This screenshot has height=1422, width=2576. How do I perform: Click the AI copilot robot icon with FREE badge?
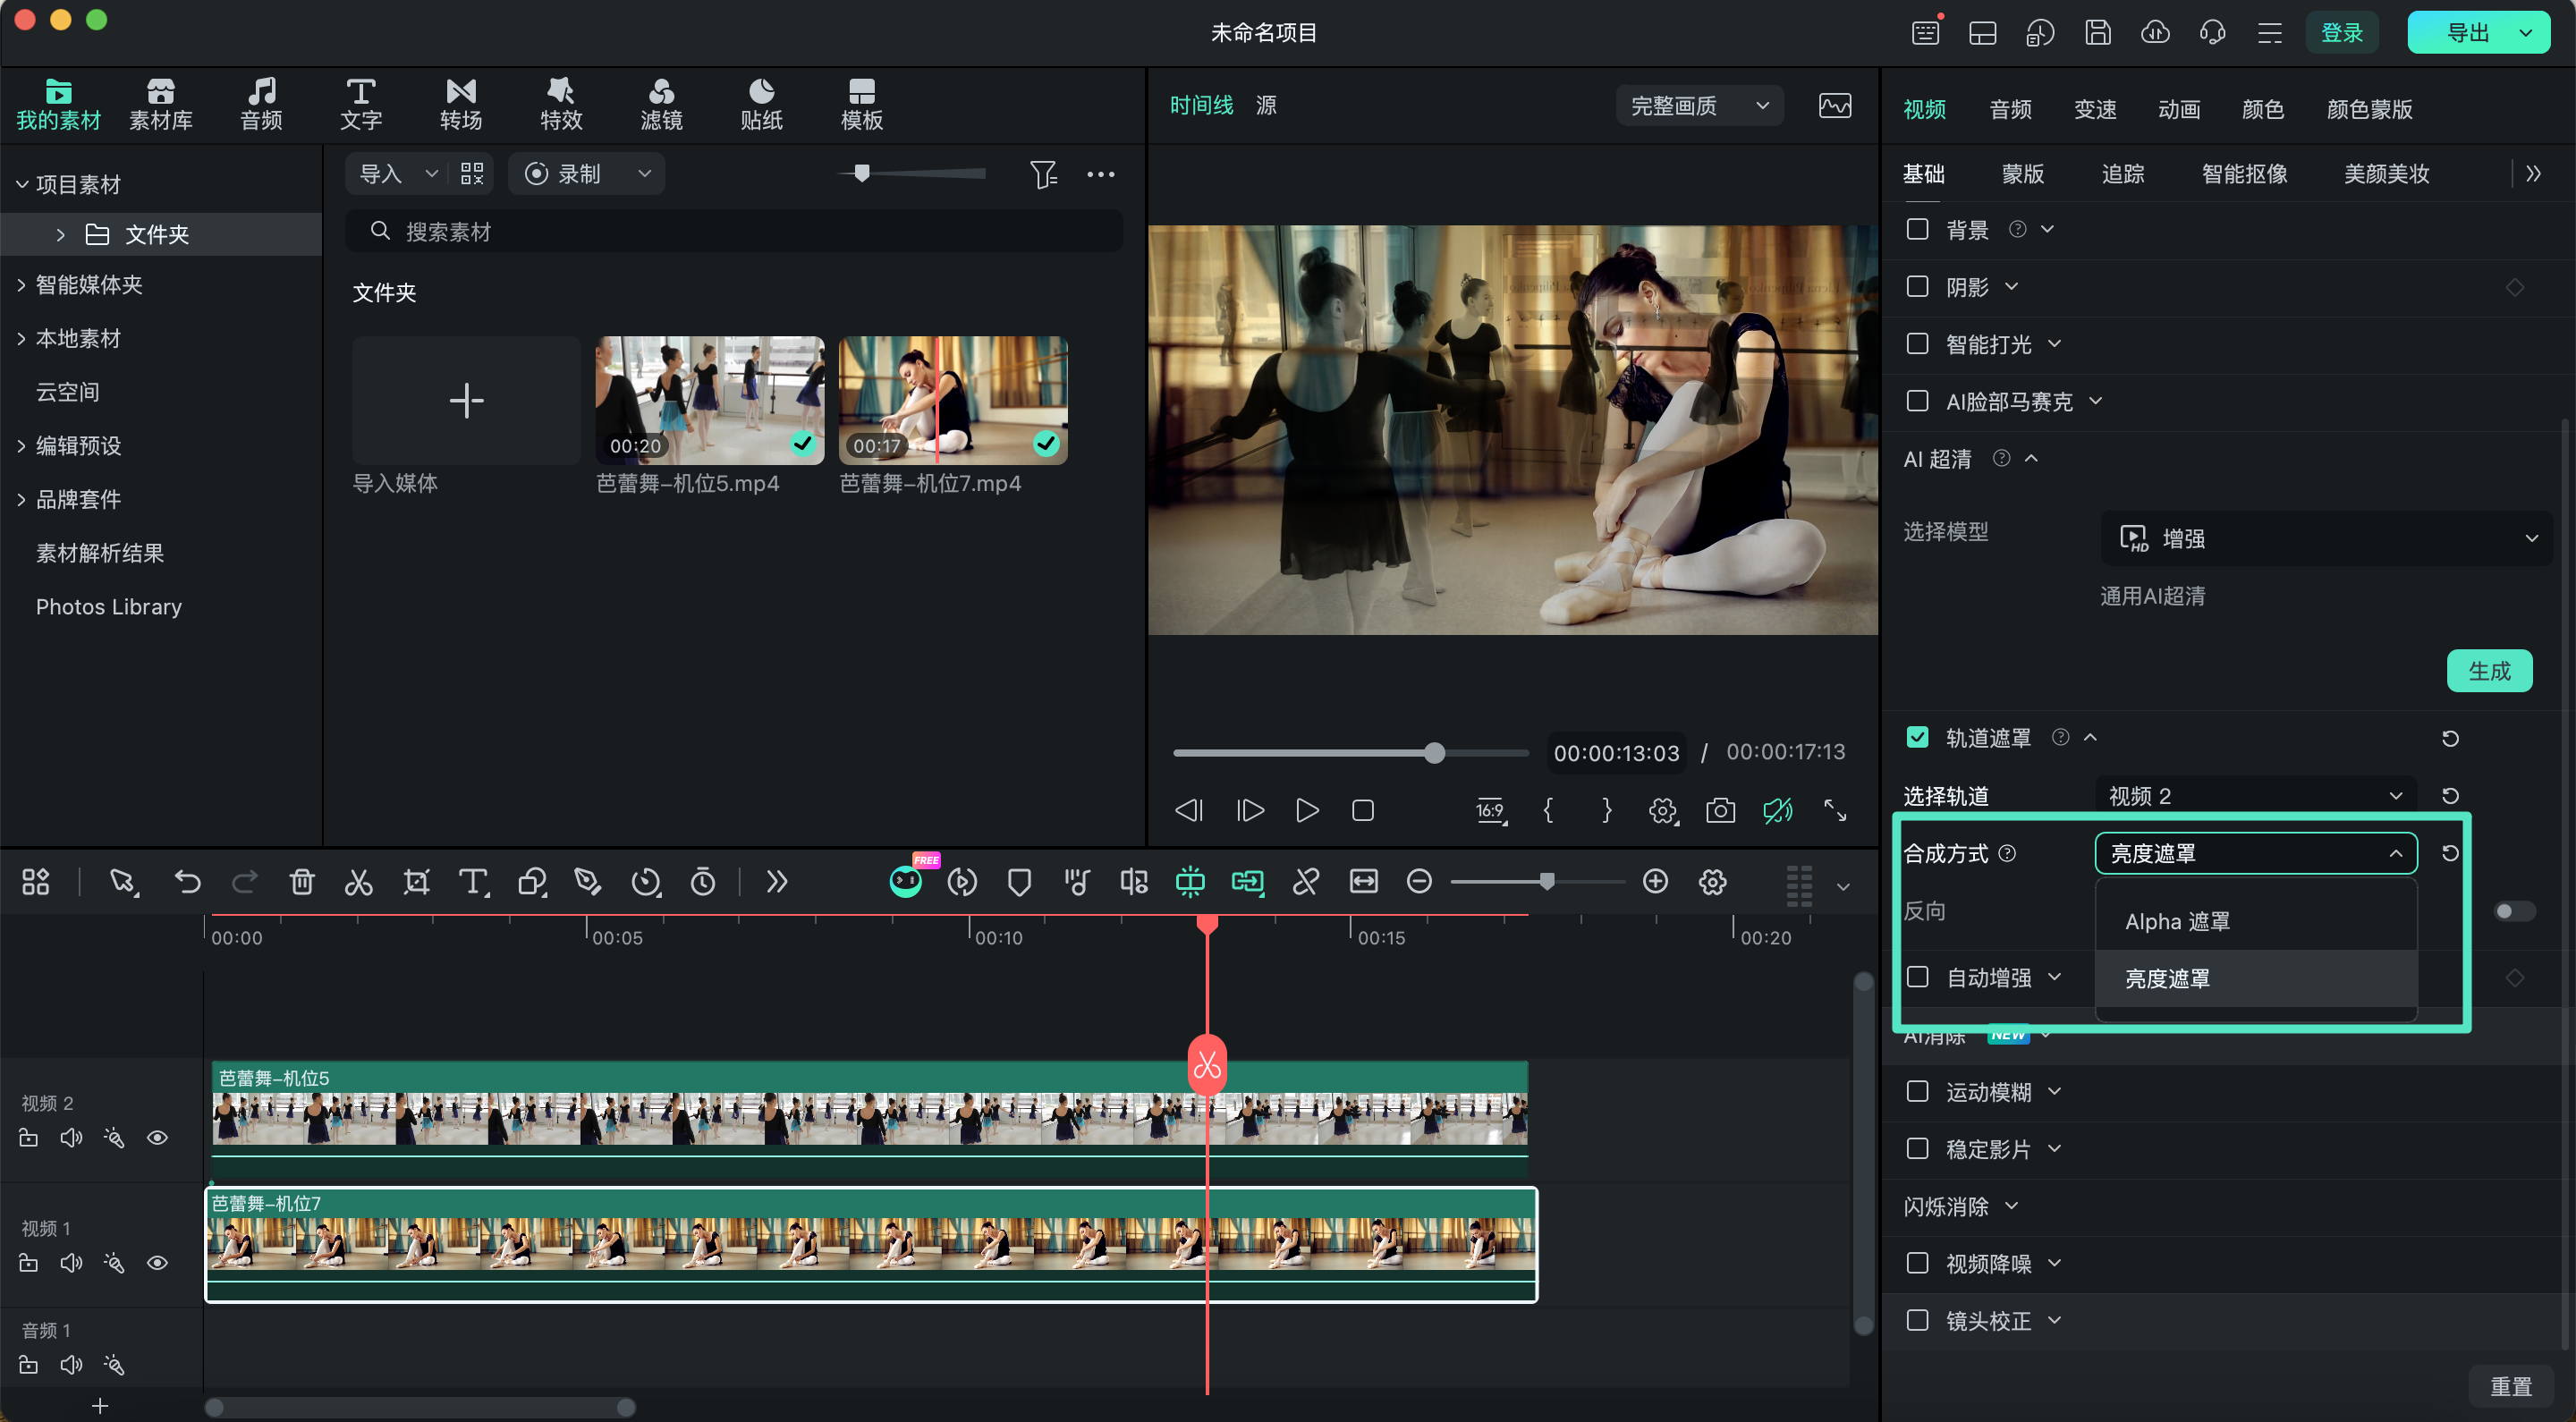905,880
